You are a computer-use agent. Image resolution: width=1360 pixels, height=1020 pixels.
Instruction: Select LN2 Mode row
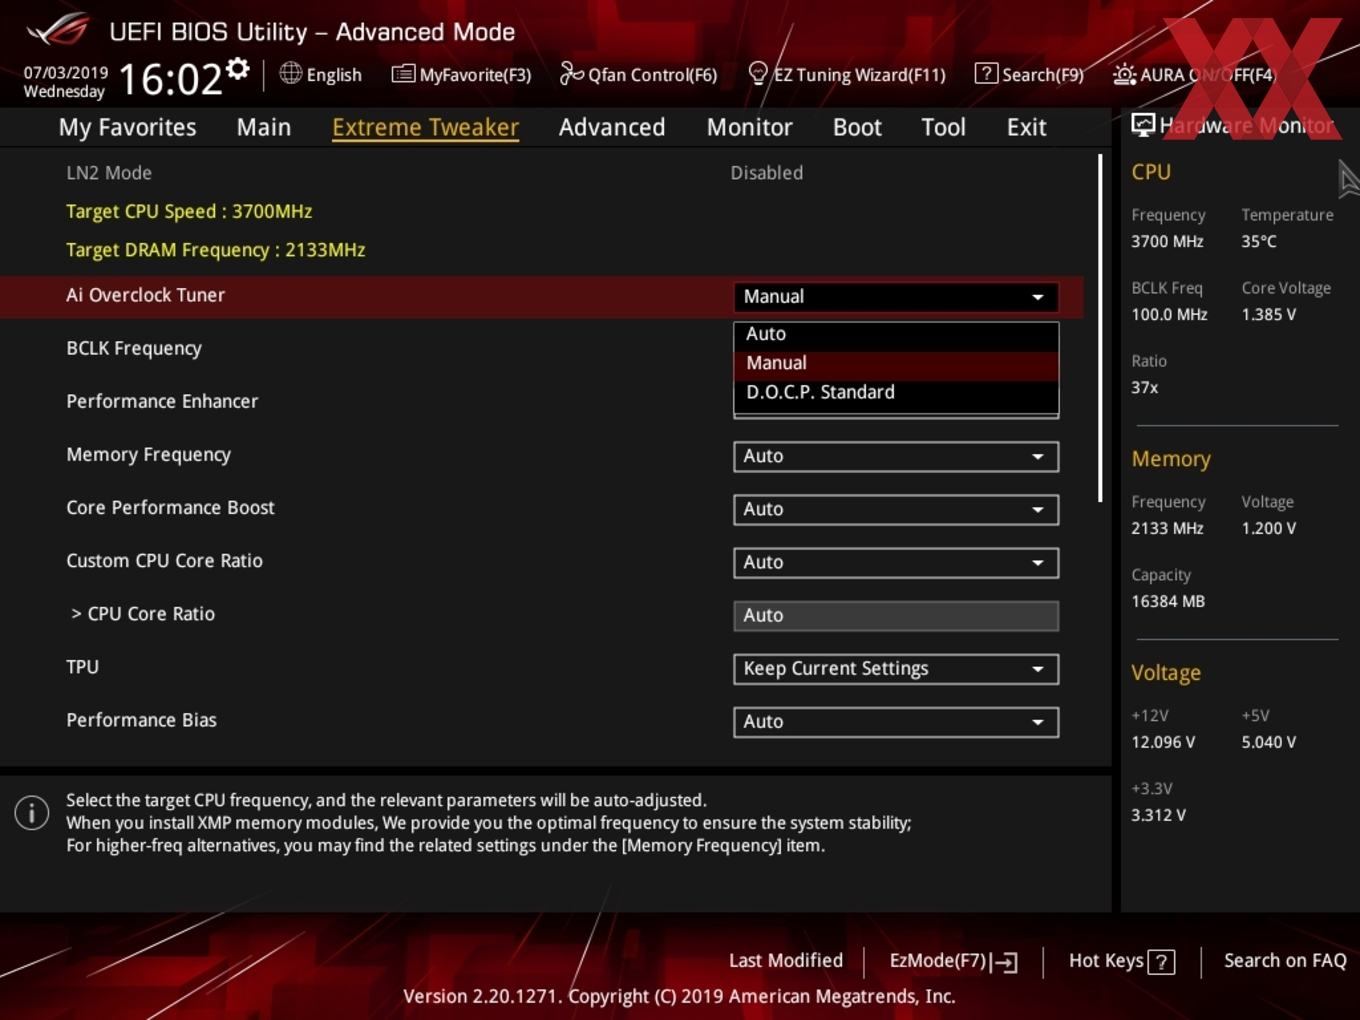(541, 172)
